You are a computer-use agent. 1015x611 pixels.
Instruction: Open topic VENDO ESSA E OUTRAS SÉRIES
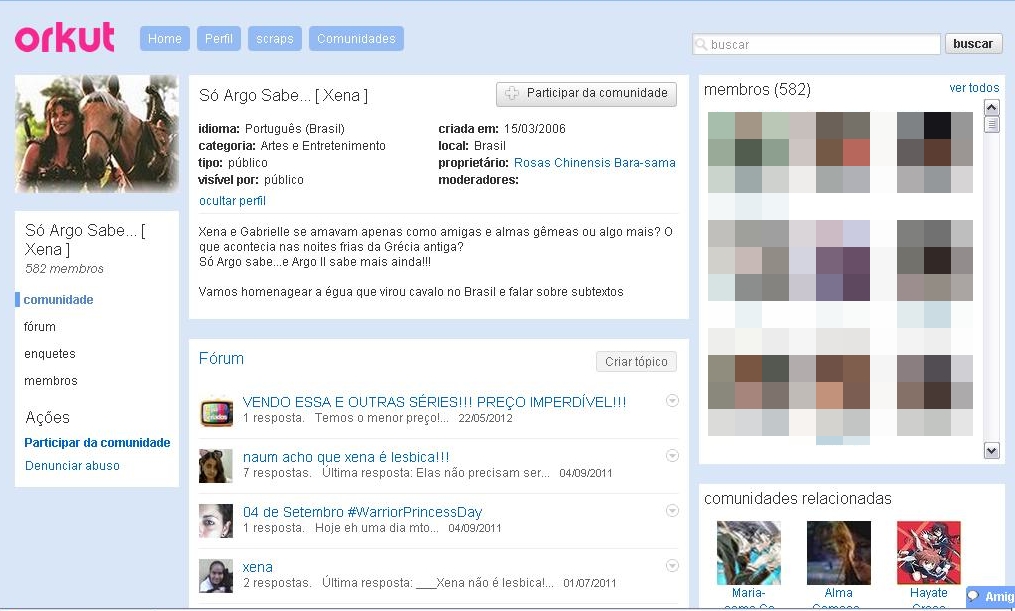434,402
